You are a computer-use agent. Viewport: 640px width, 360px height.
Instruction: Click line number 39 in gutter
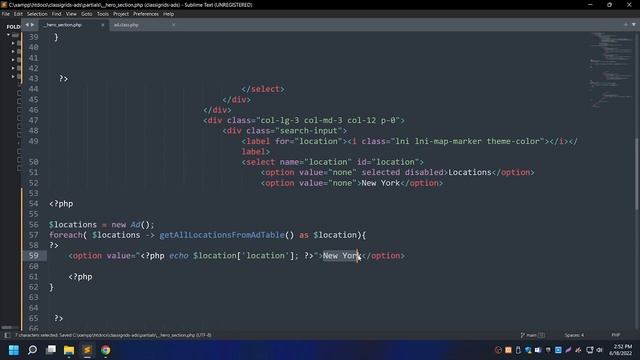(33, 37)
